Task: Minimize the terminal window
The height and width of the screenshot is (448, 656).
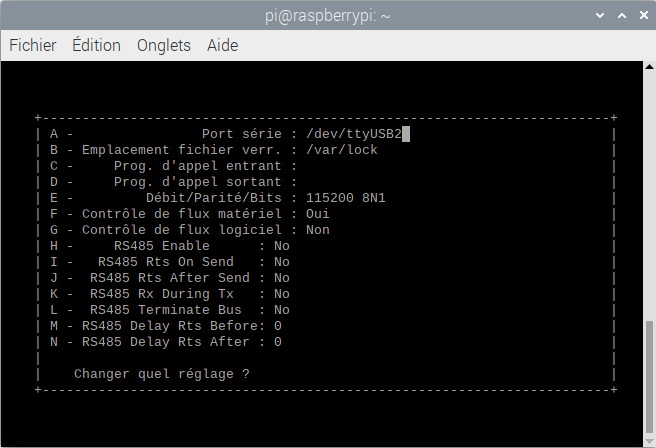Action: [x=598, y=16]
